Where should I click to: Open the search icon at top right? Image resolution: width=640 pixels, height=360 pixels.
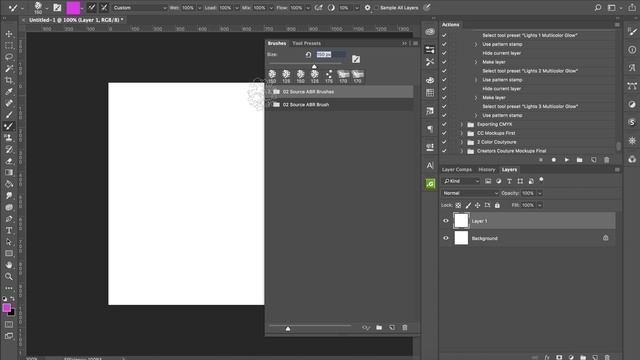tap(598, 7)
